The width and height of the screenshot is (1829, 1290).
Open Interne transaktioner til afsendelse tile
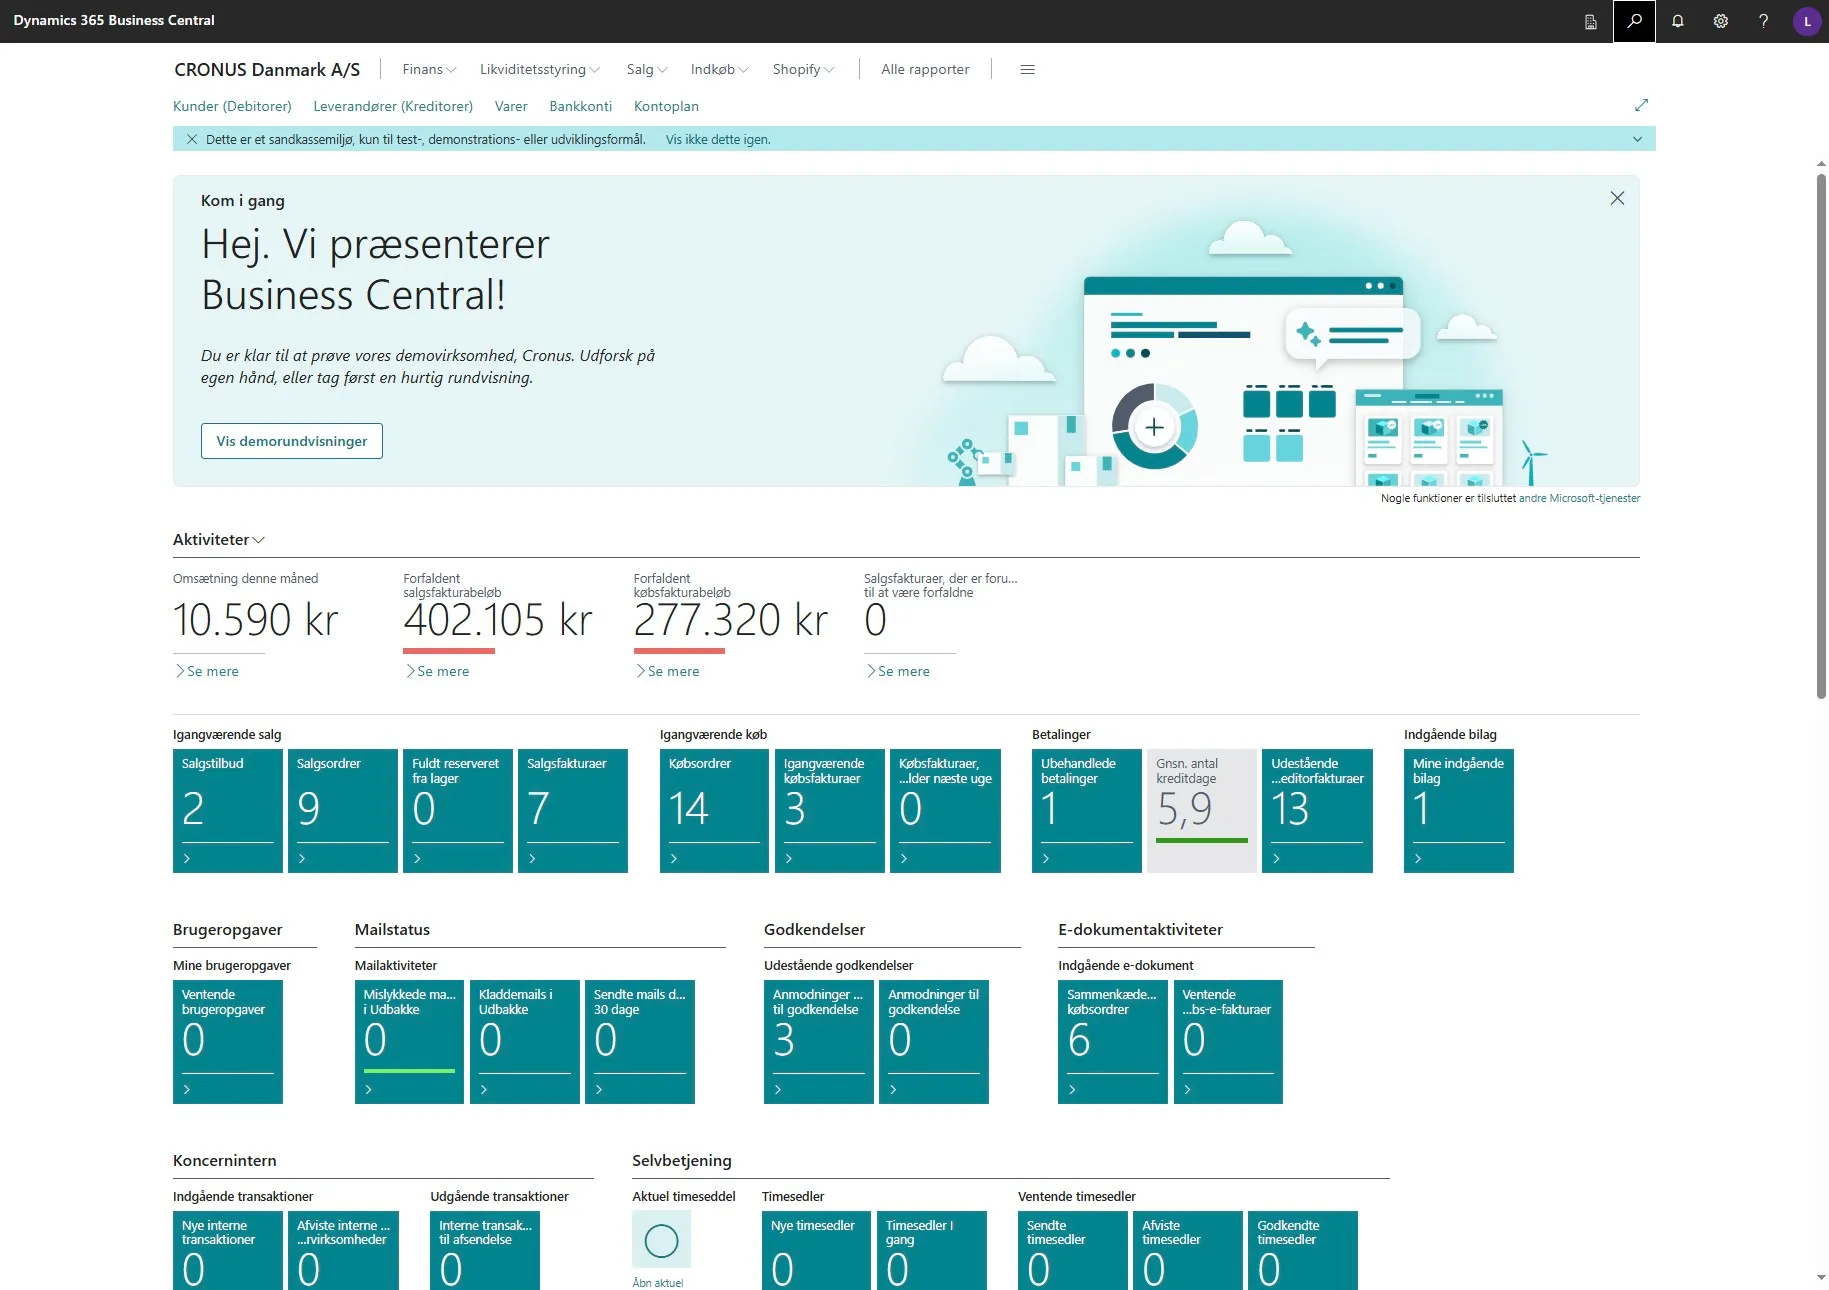(485, 1250)
